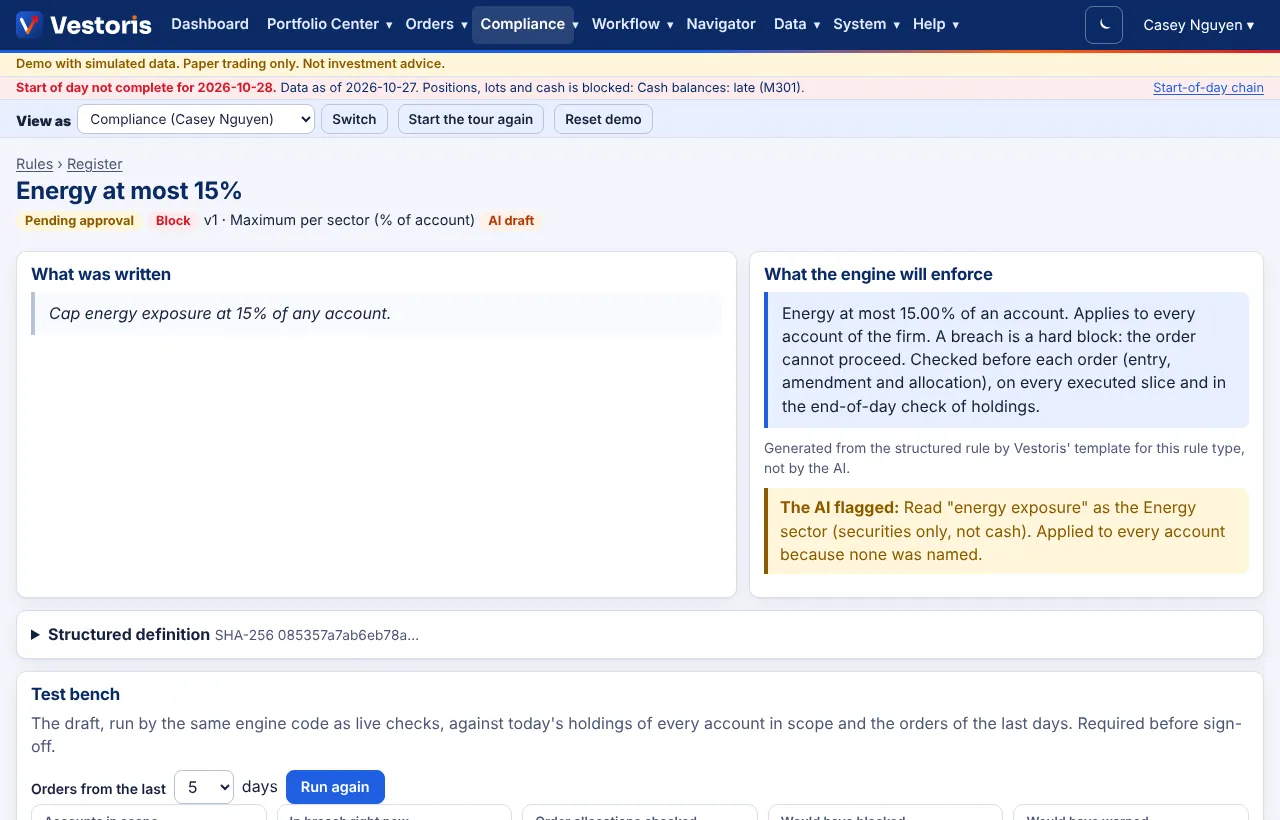Click the Pending approval status badge
1280x820 pixels.
79,221
